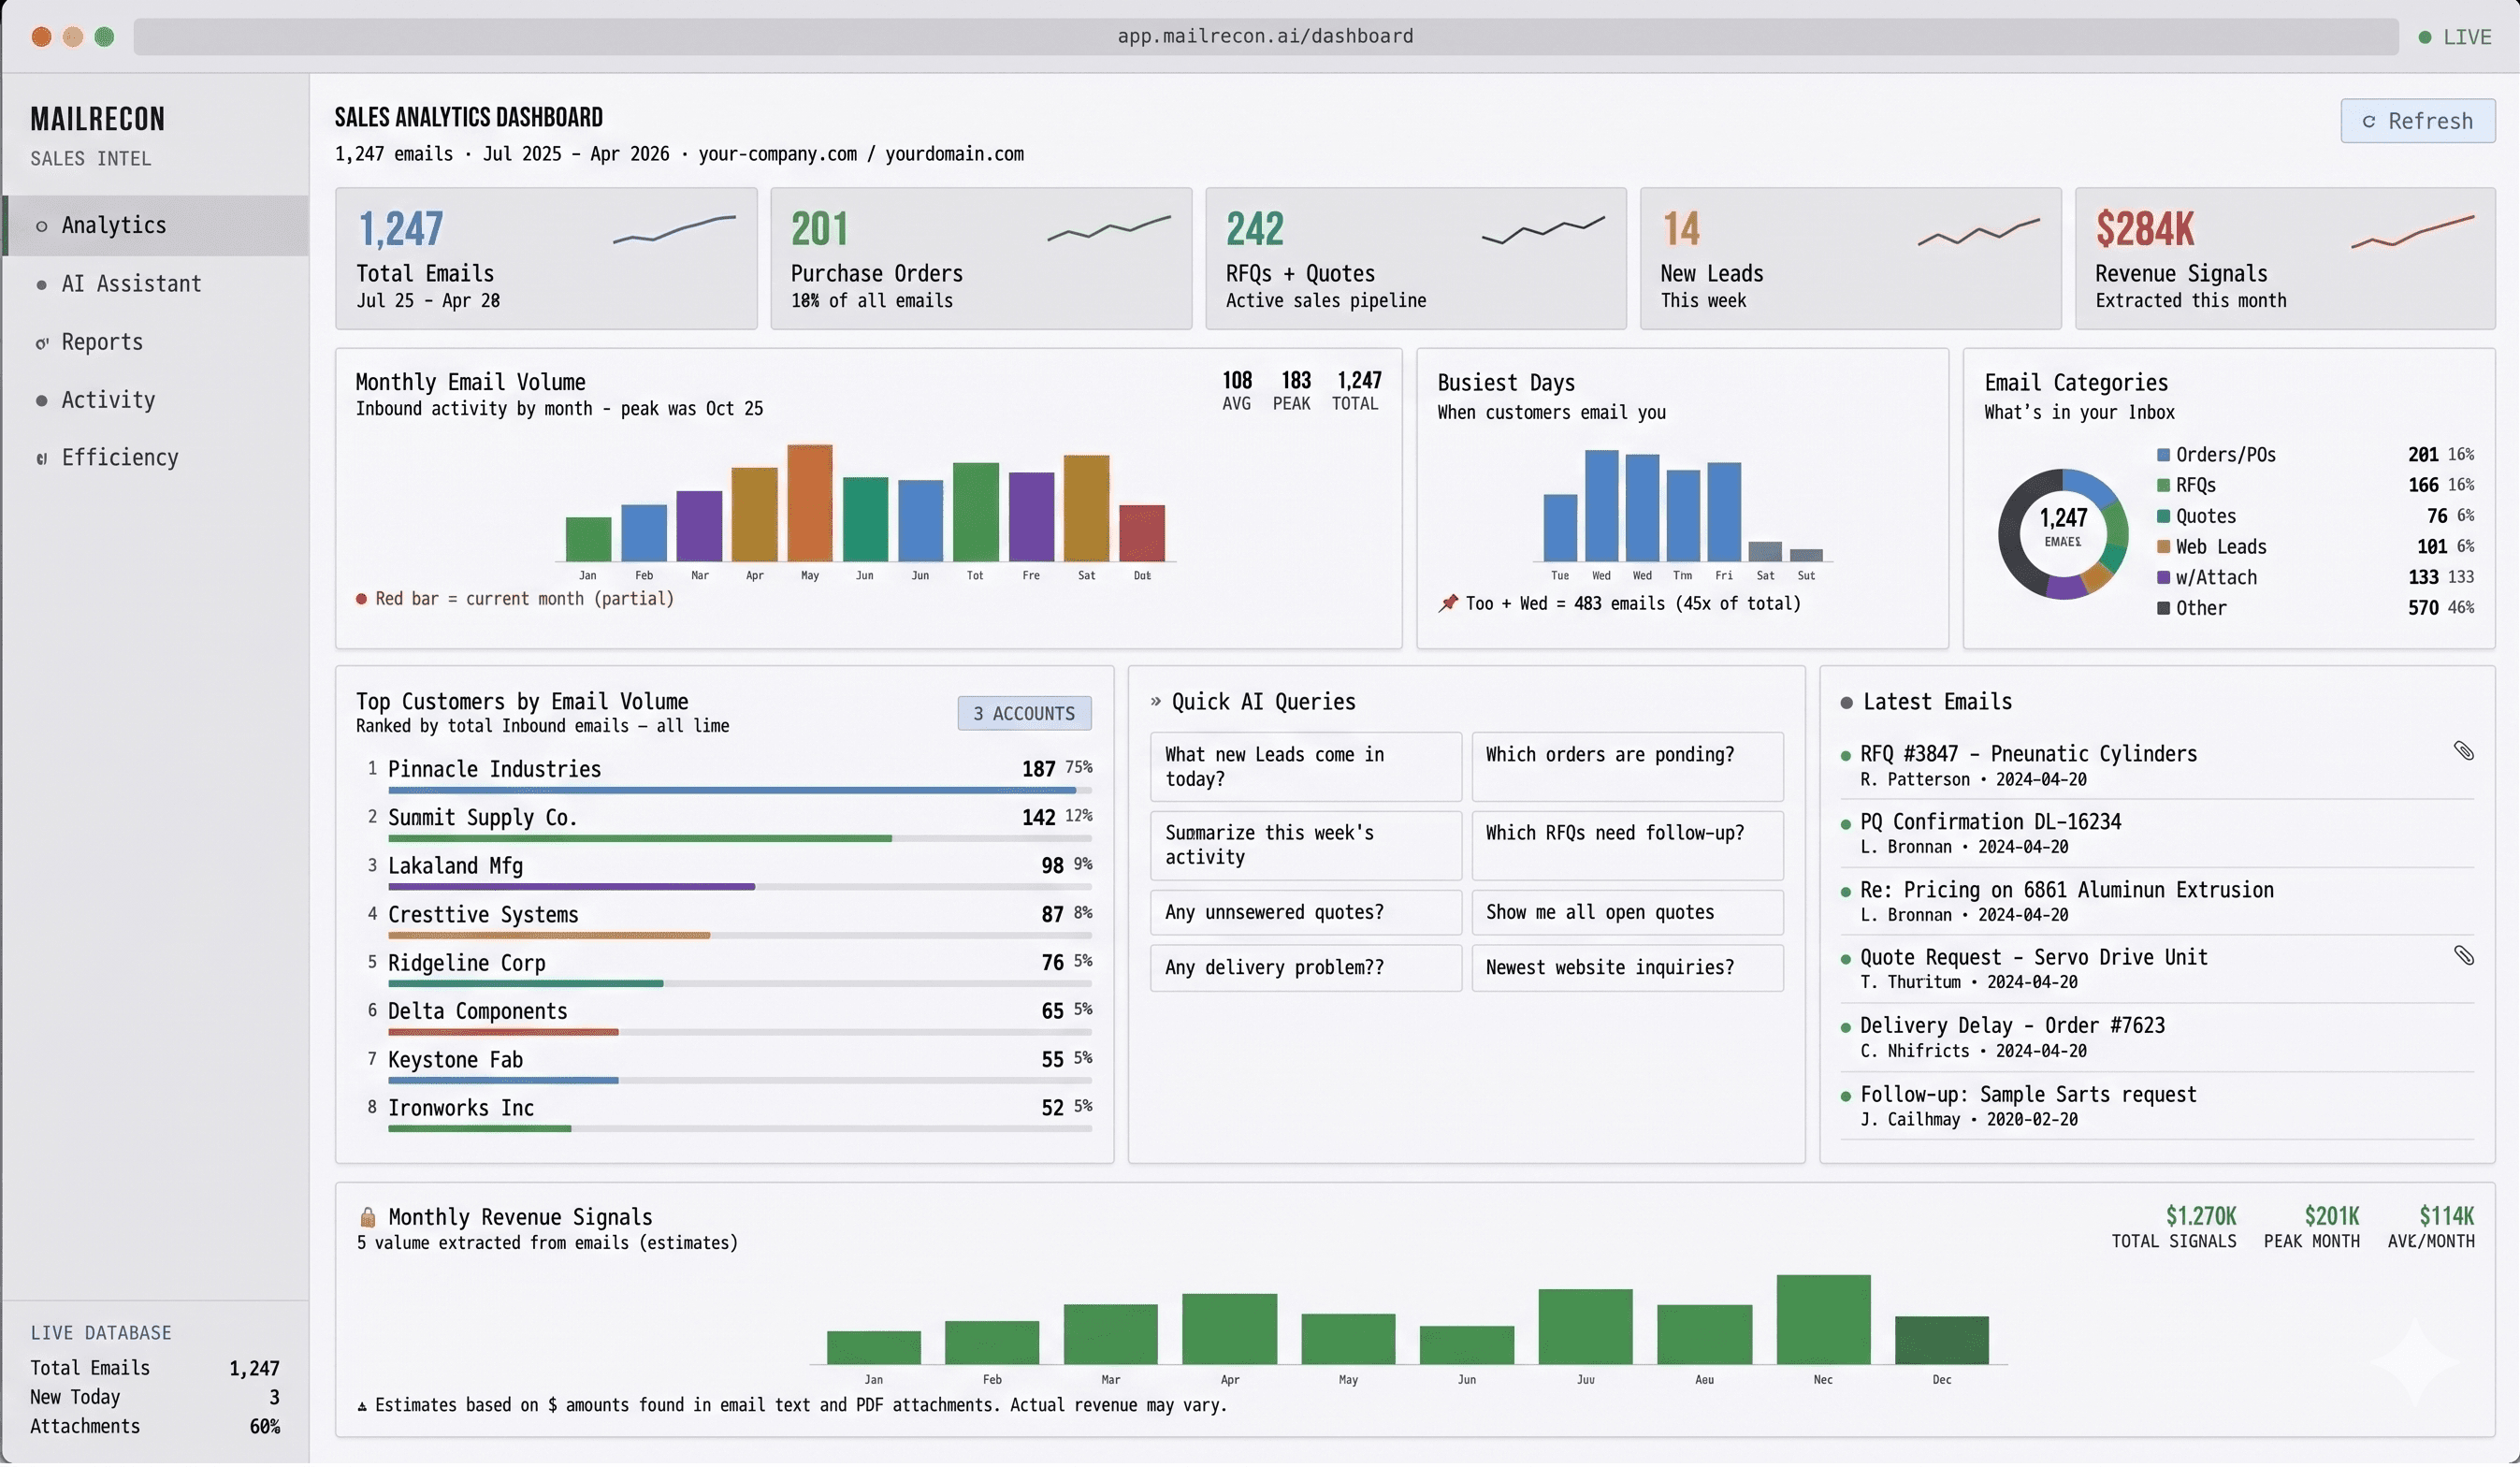Click the New Leads sparkline
Viewport: 2520px width, 1467px height.
coord(1978,232)
